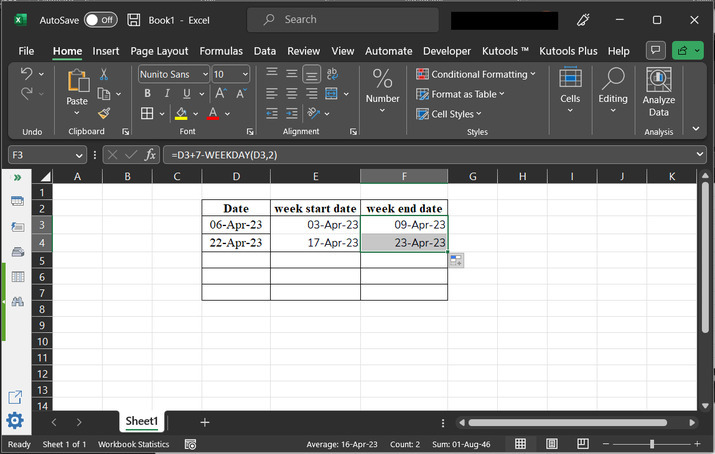The width and height of the screenshot is (715, 454).
Task: Toggle Align Right
Action: tap(312, 94)
